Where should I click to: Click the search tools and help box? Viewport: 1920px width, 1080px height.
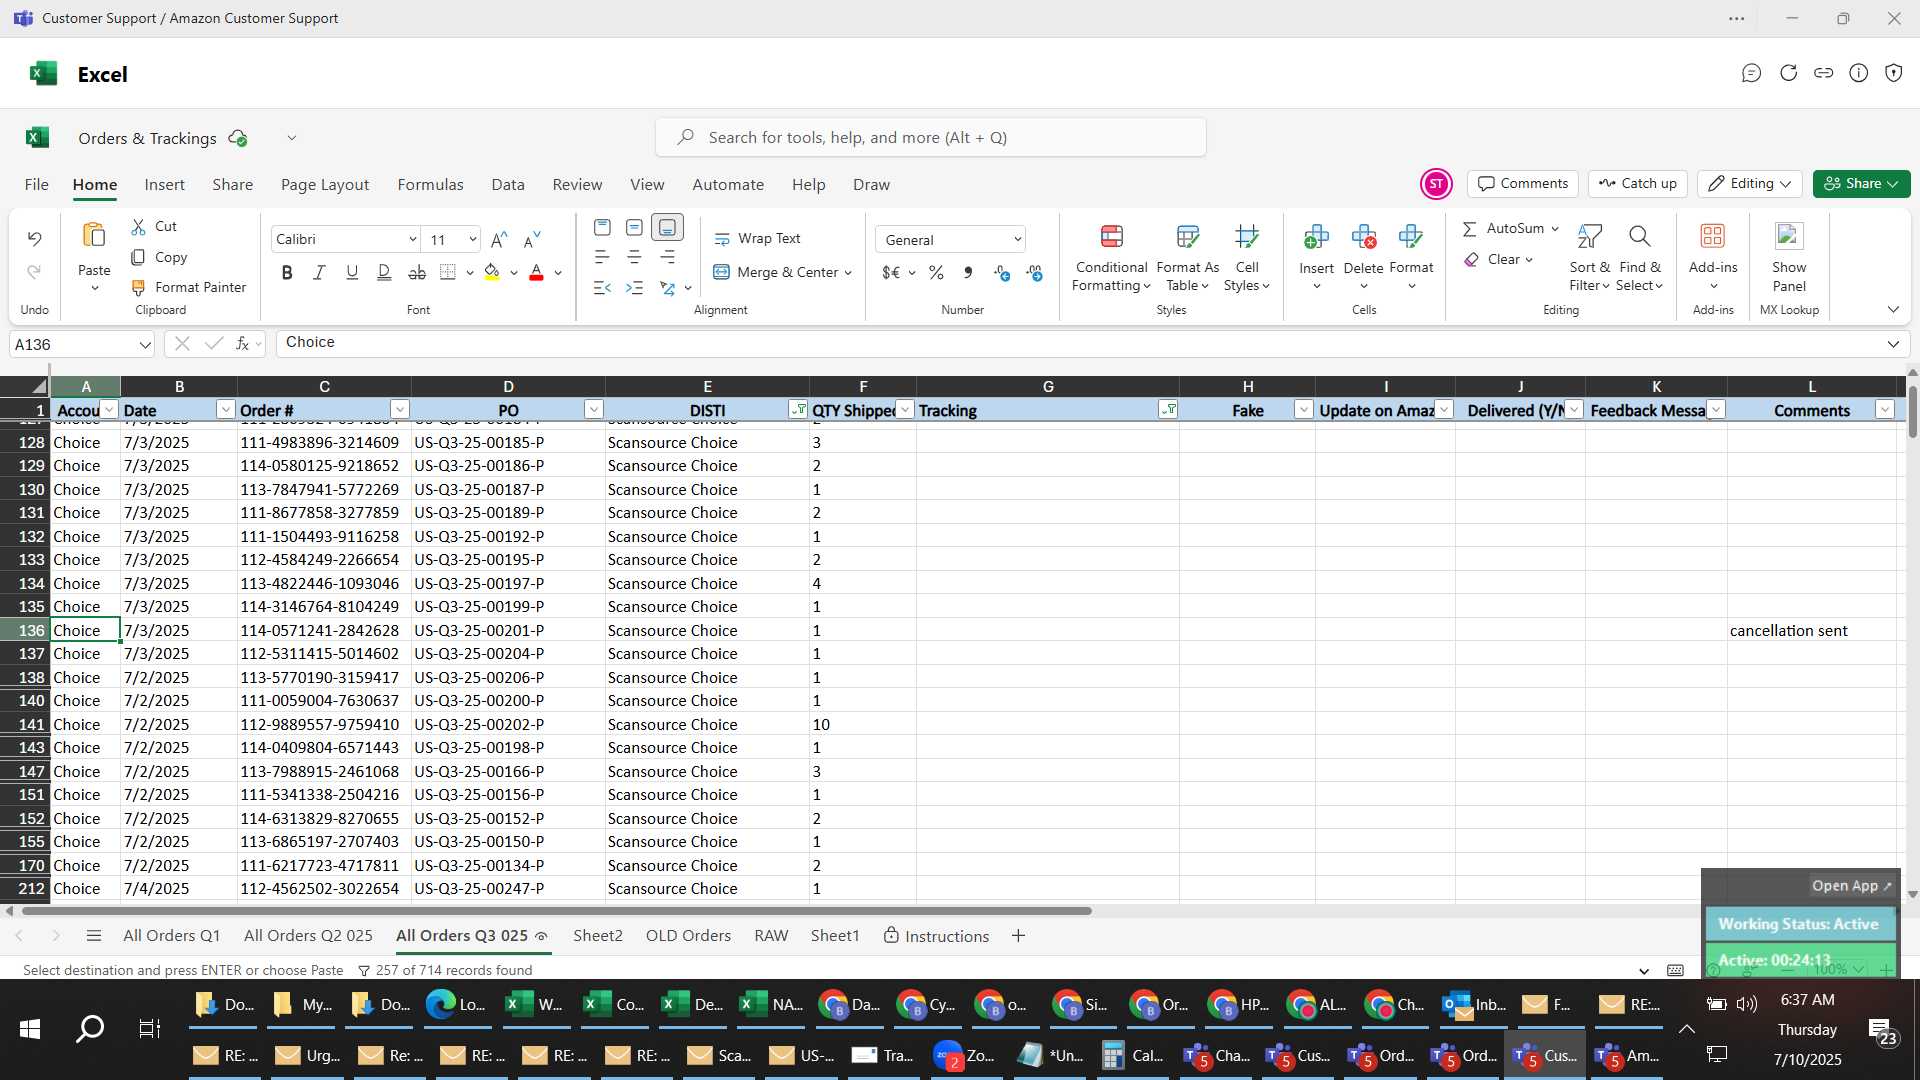(930, 137)
